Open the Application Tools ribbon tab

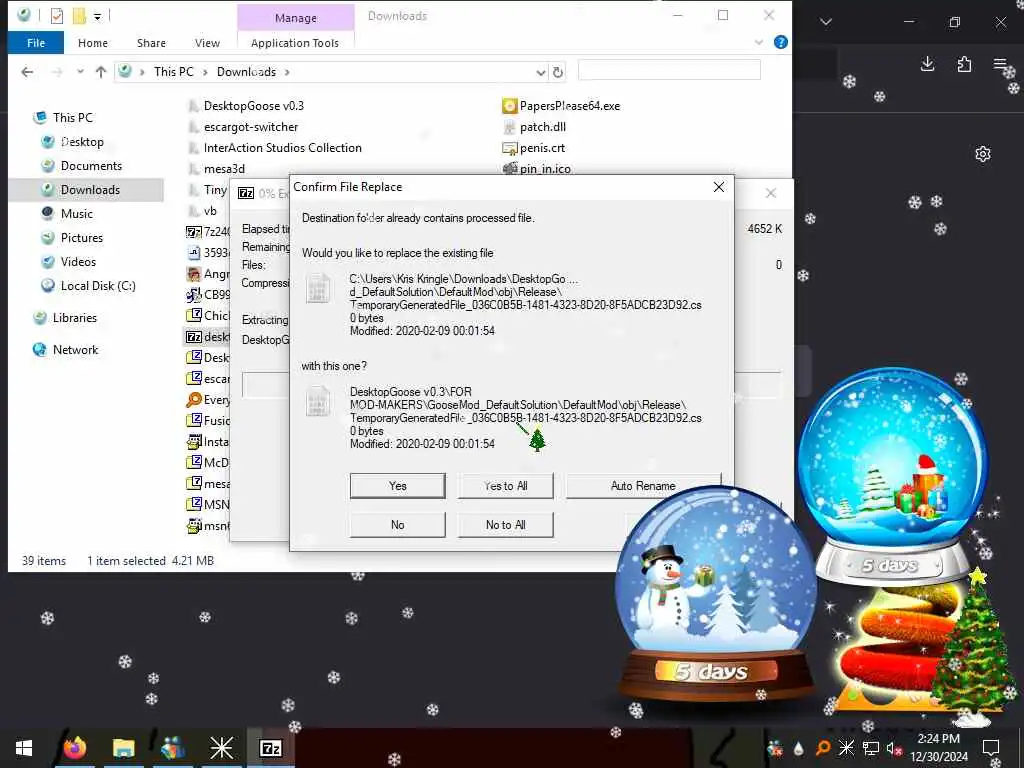(295, 43)
